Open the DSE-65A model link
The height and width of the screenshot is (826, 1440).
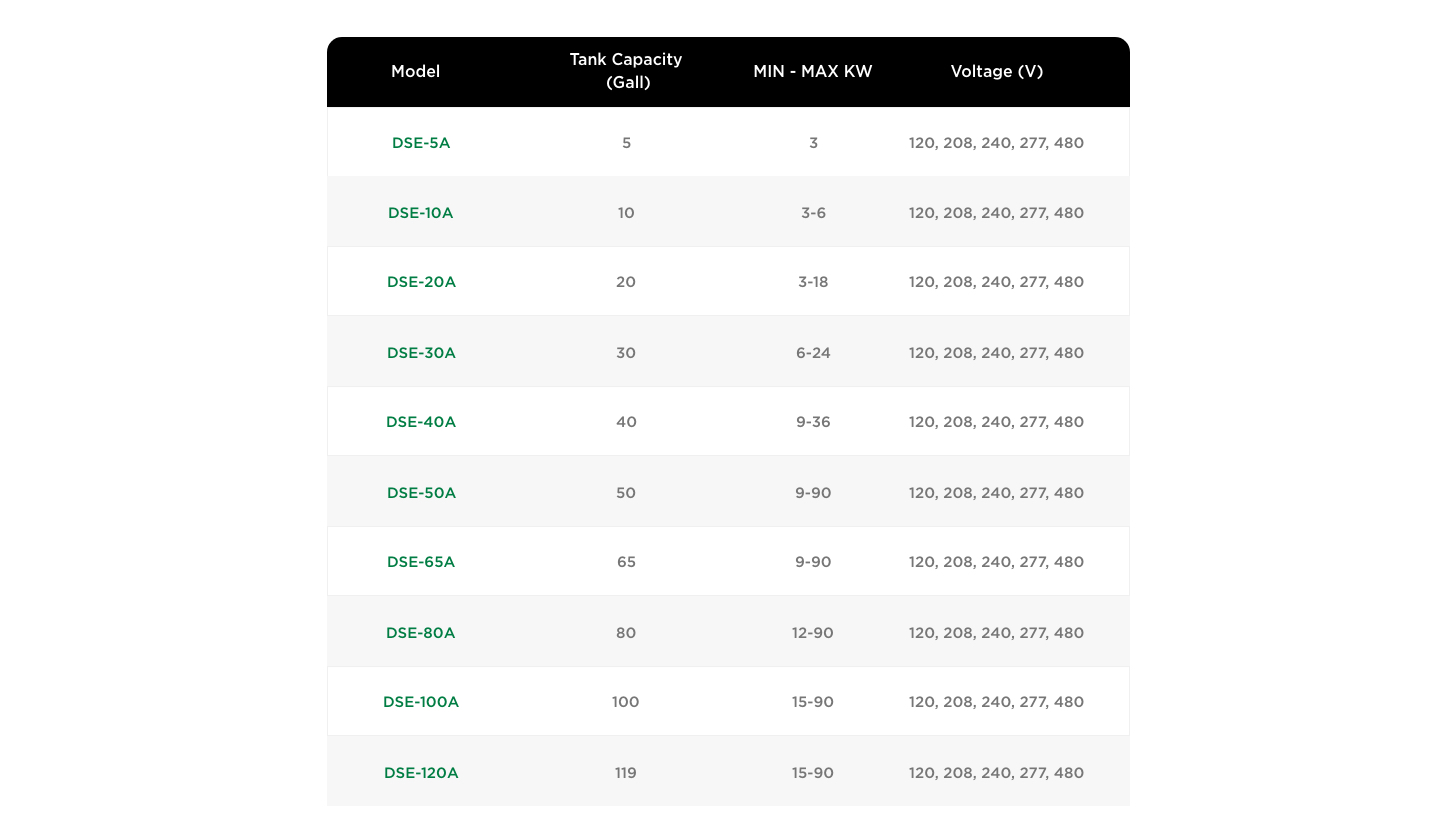pos(421,562)
